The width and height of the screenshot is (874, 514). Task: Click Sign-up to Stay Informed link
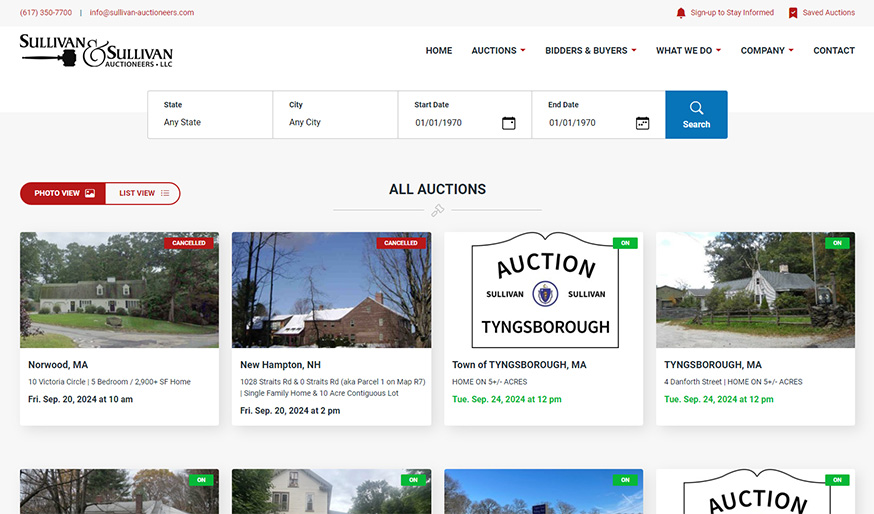[732, 13]
